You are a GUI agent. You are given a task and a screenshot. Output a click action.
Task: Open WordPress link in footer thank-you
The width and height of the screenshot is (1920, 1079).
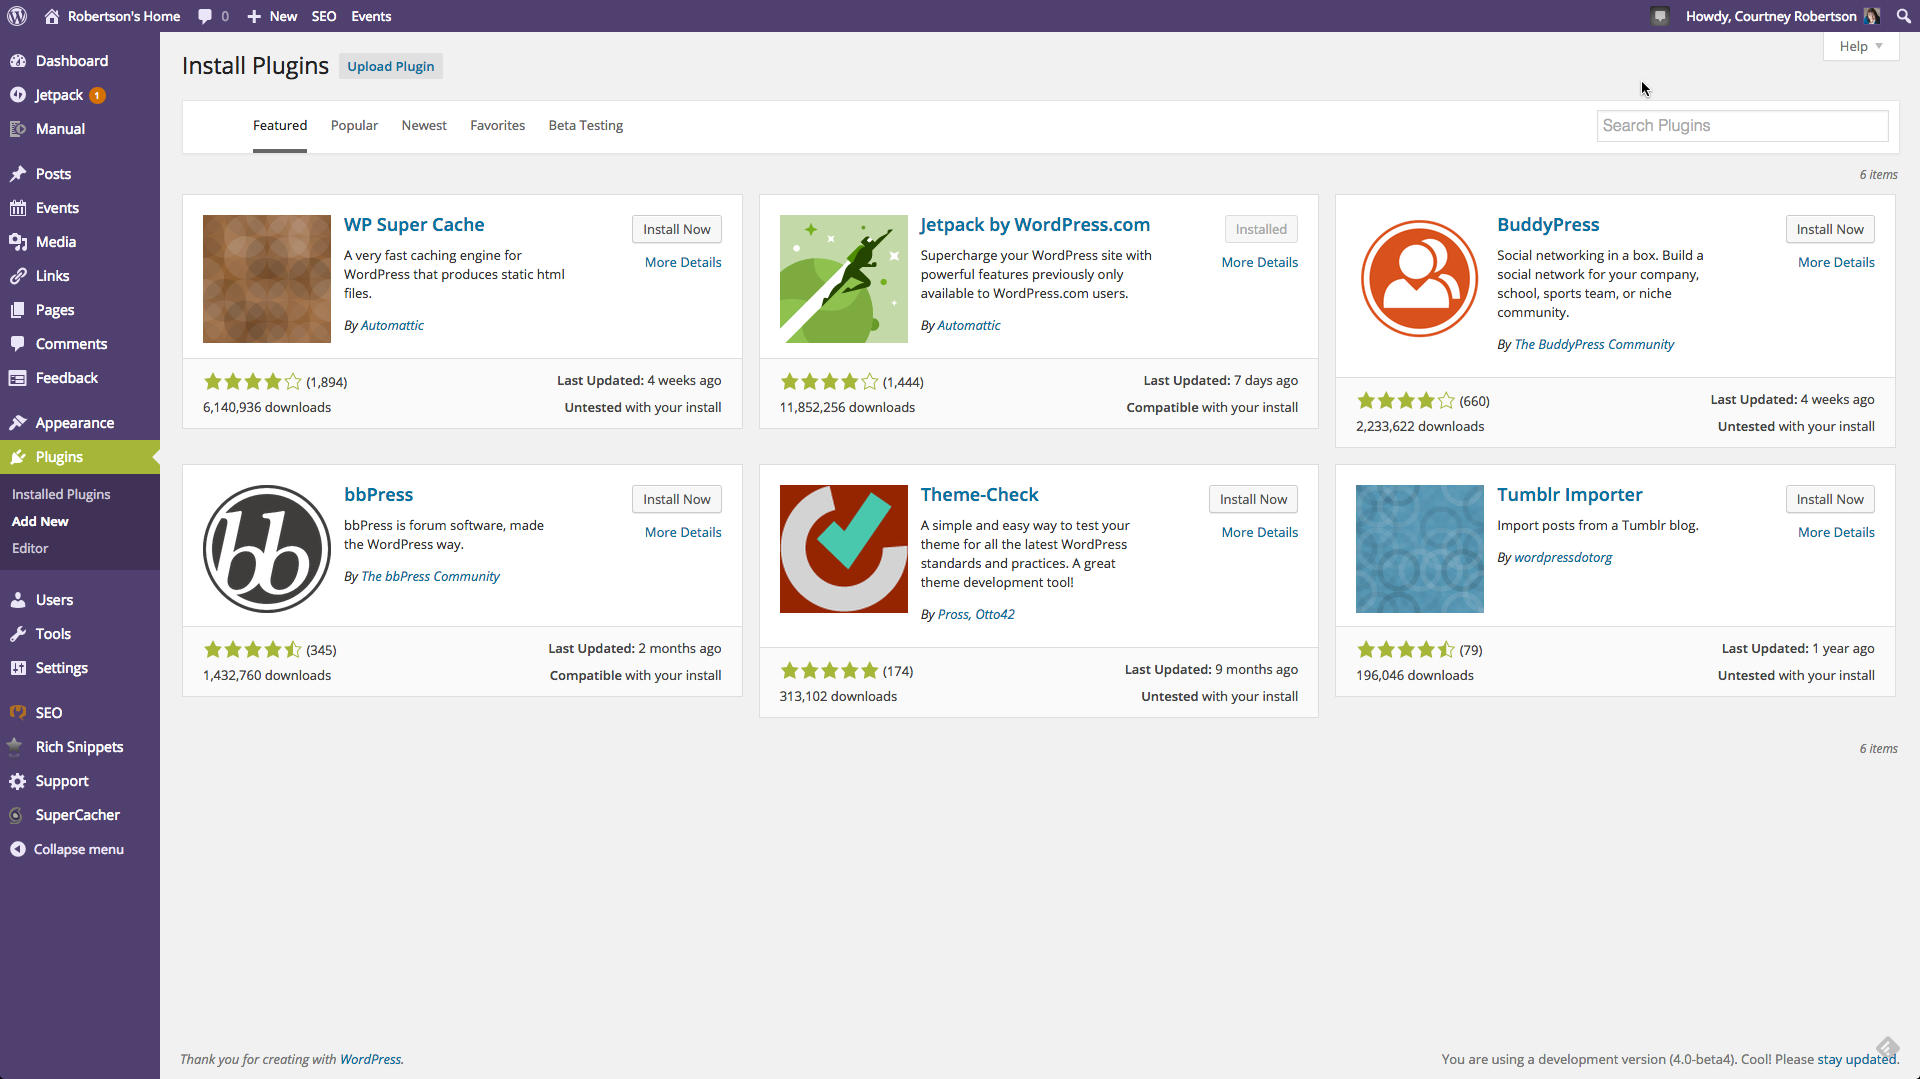click(370, 1059)
